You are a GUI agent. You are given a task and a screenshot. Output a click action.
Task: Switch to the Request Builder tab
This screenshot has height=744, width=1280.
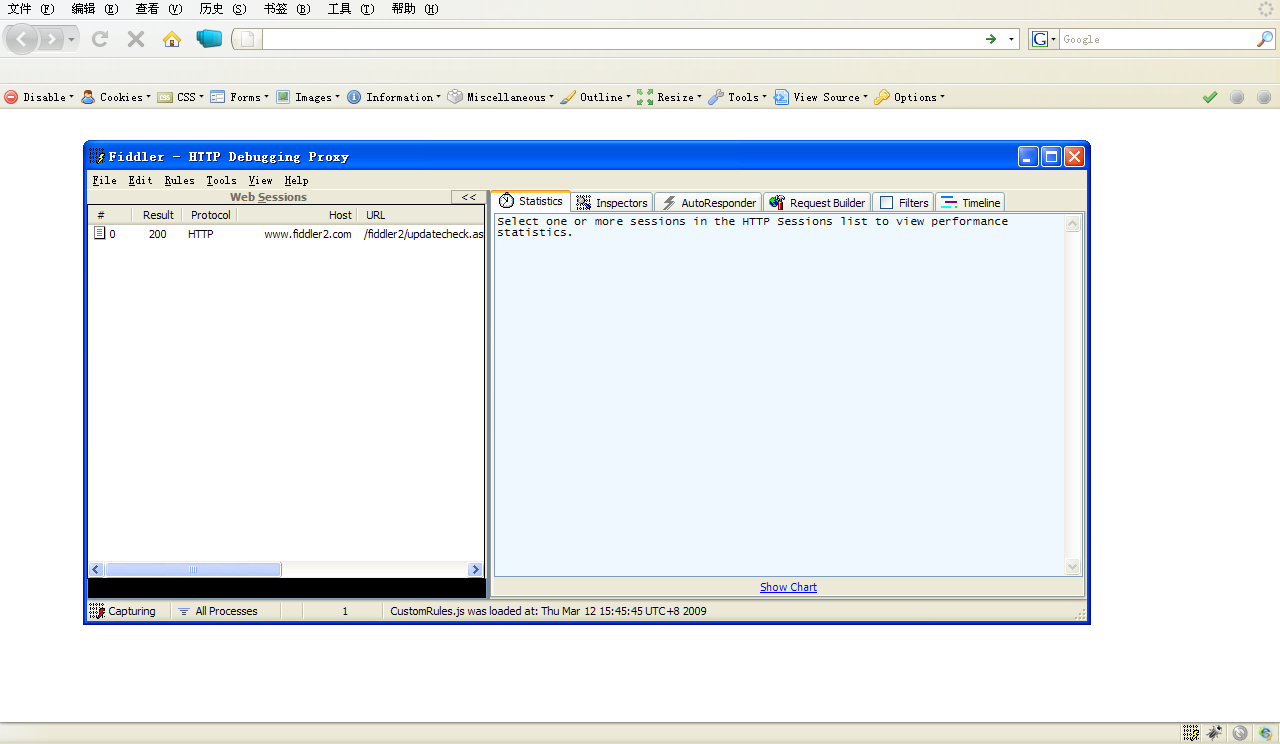pos(817,202)
